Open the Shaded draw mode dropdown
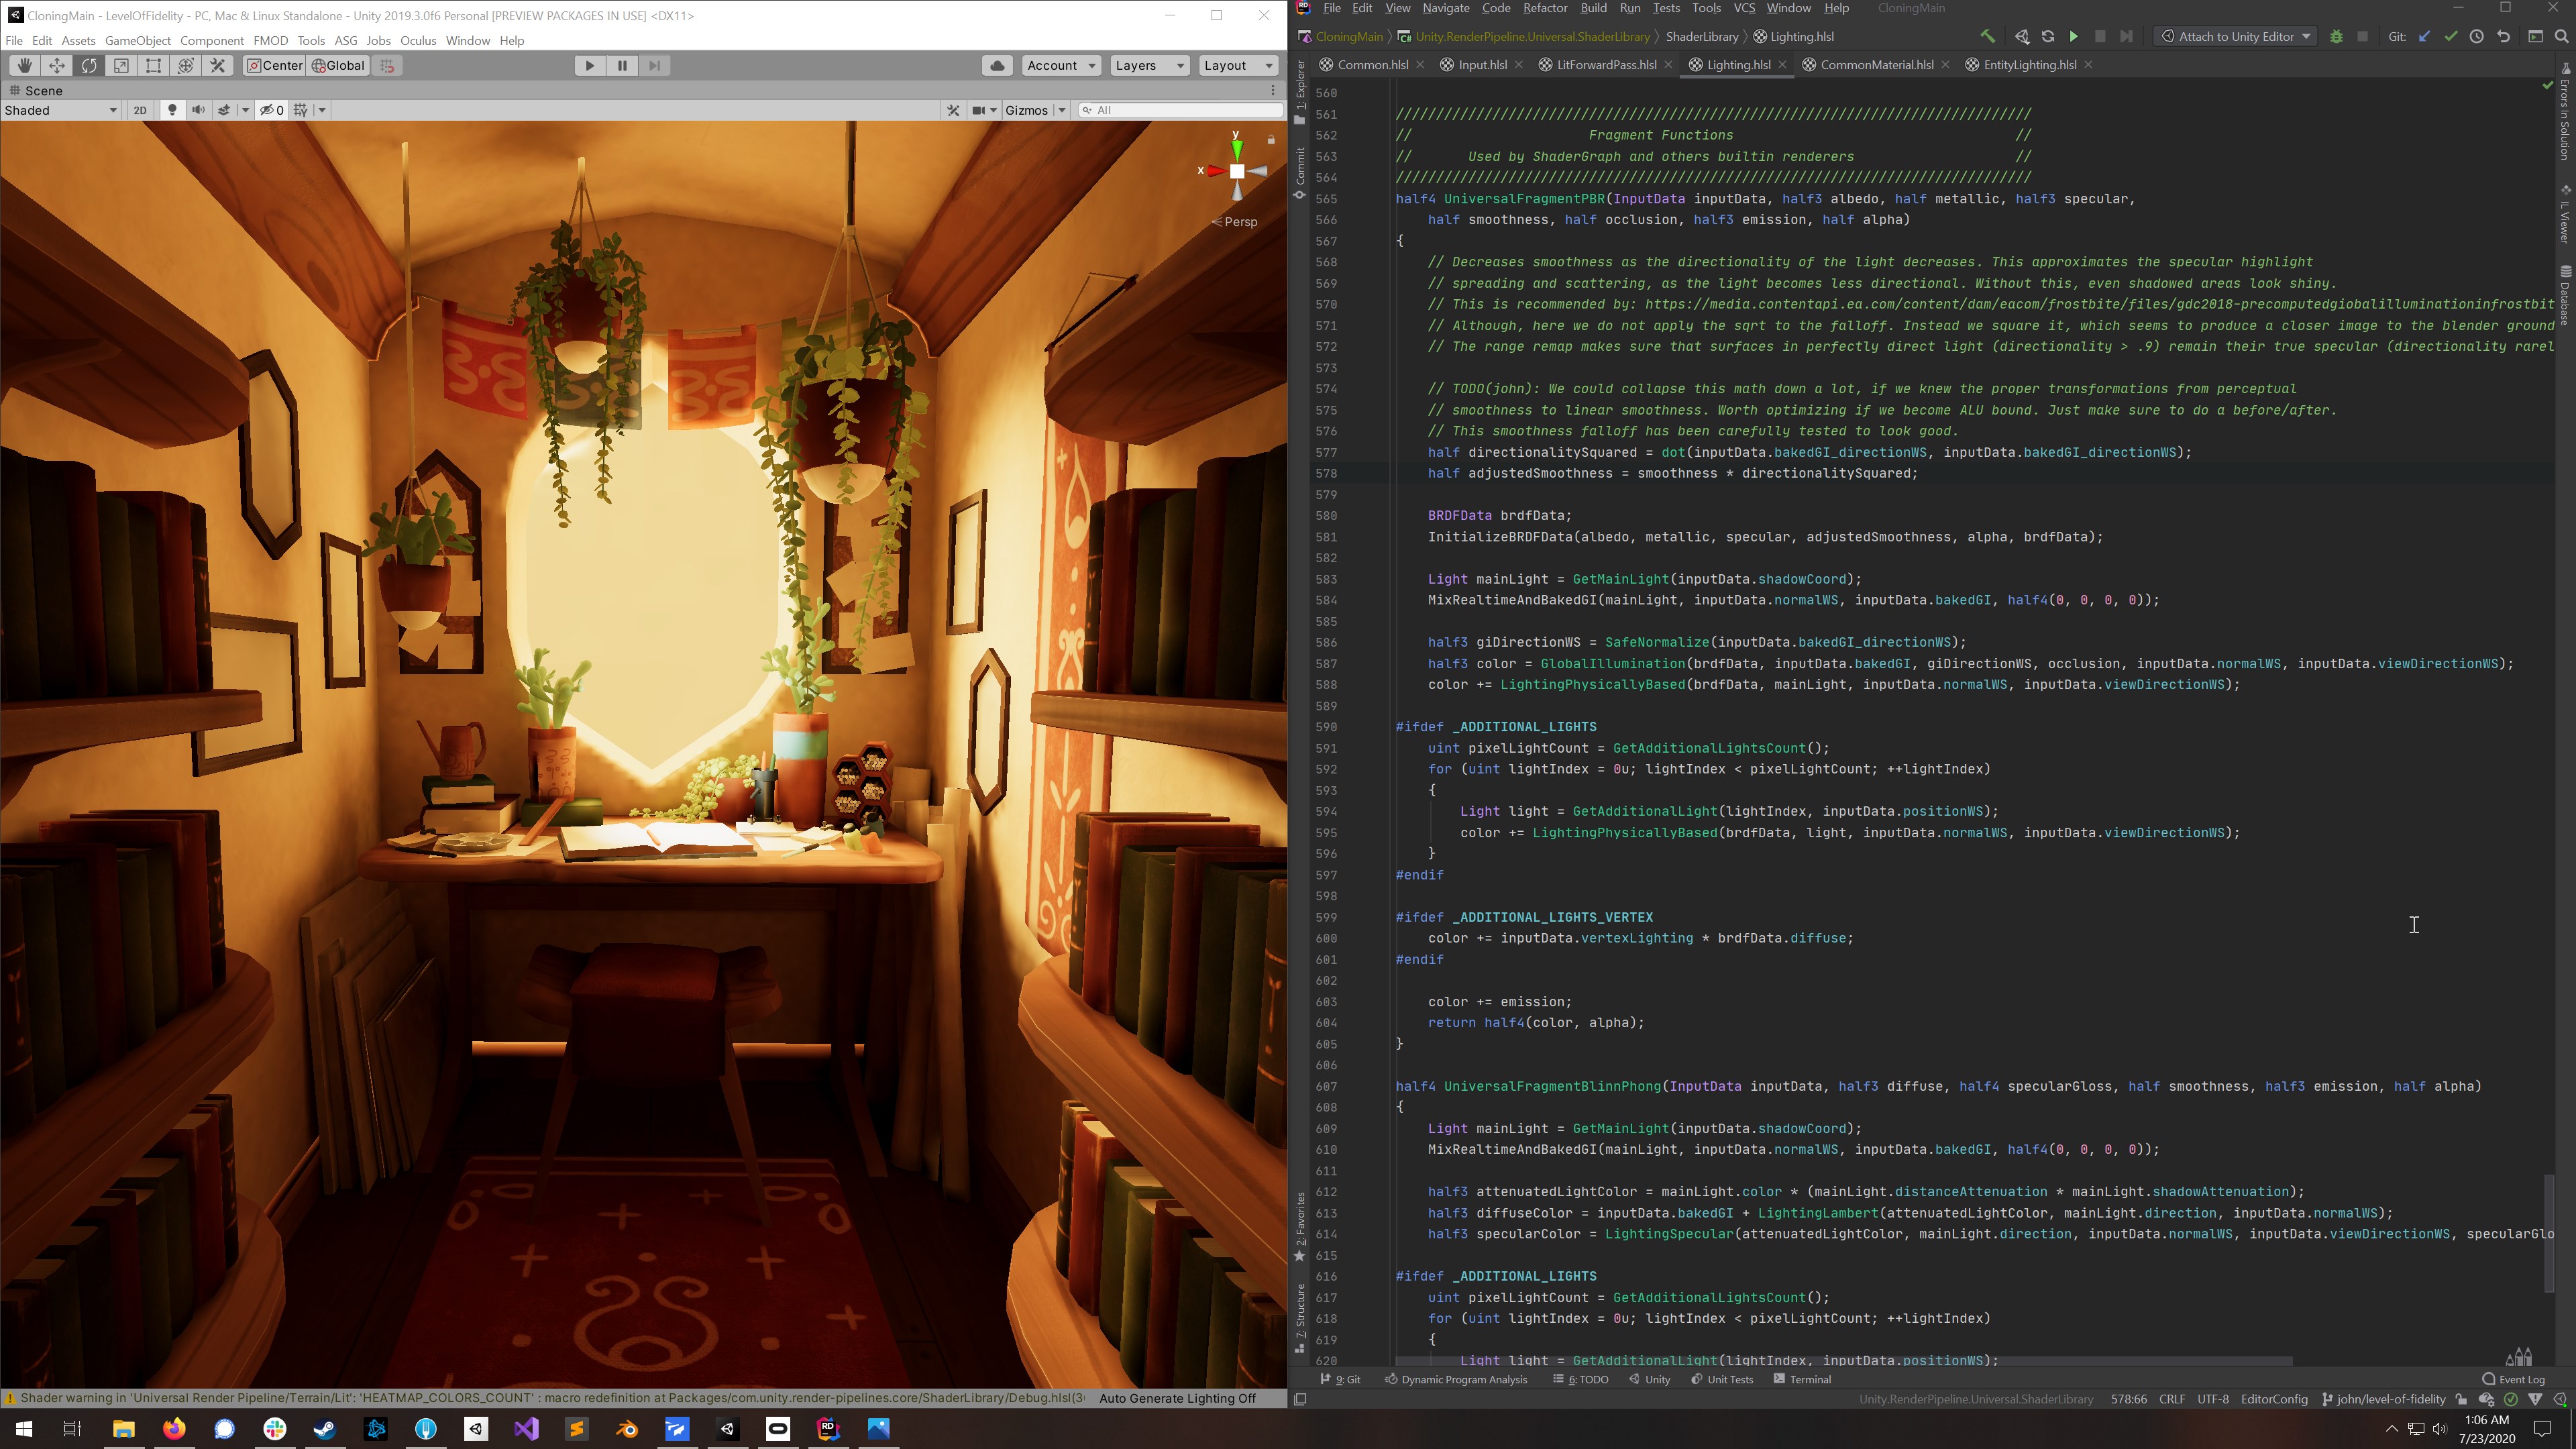The image size is (2576, 1449). pyautogui.click(x=60, y=110)
